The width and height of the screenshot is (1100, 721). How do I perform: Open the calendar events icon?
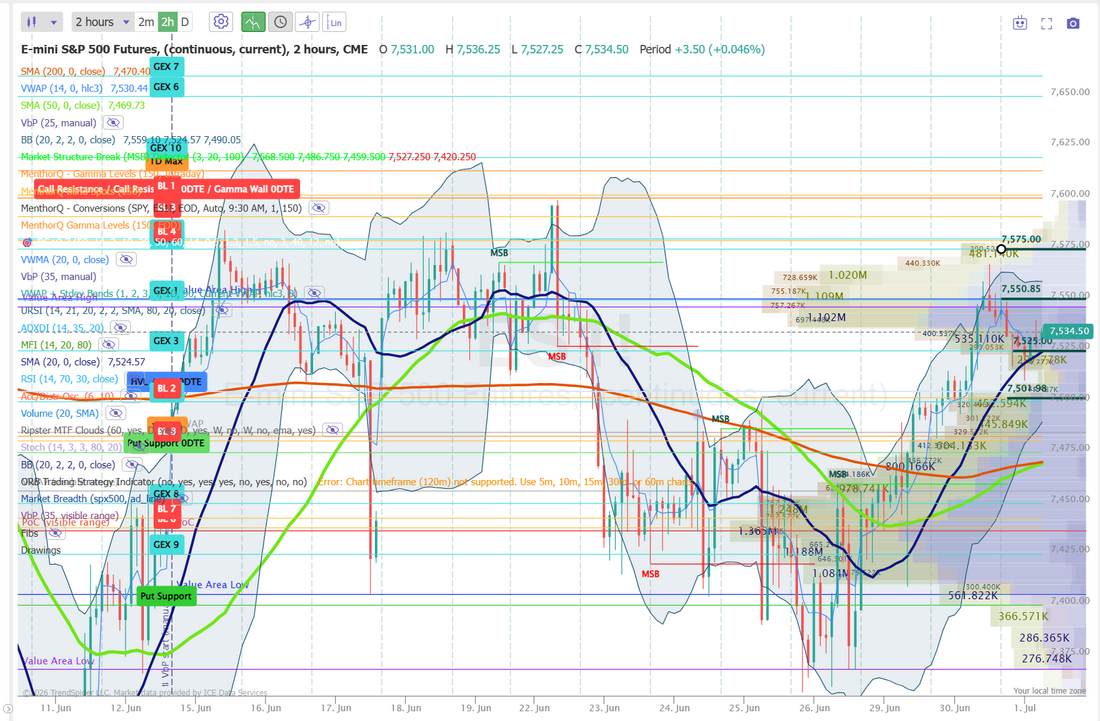1020,23
